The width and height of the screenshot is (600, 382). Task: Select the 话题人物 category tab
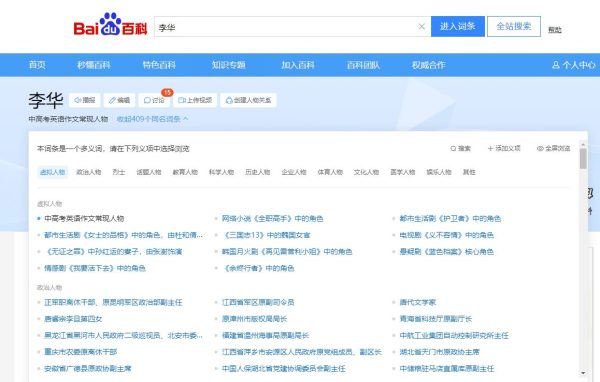(149, 172)
